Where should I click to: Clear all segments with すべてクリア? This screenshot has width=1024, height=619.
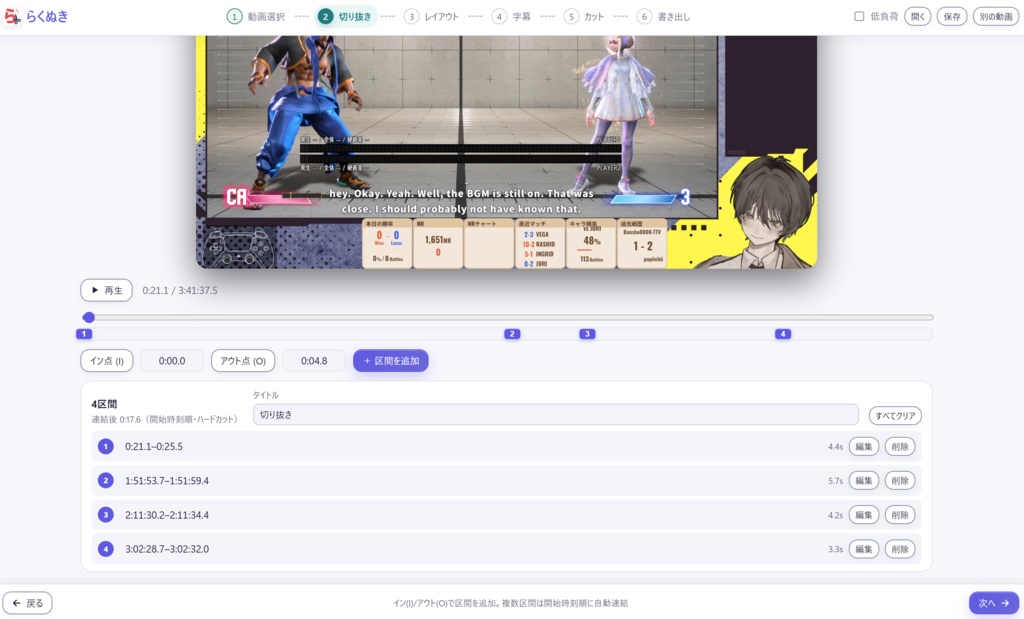(895, 415)
